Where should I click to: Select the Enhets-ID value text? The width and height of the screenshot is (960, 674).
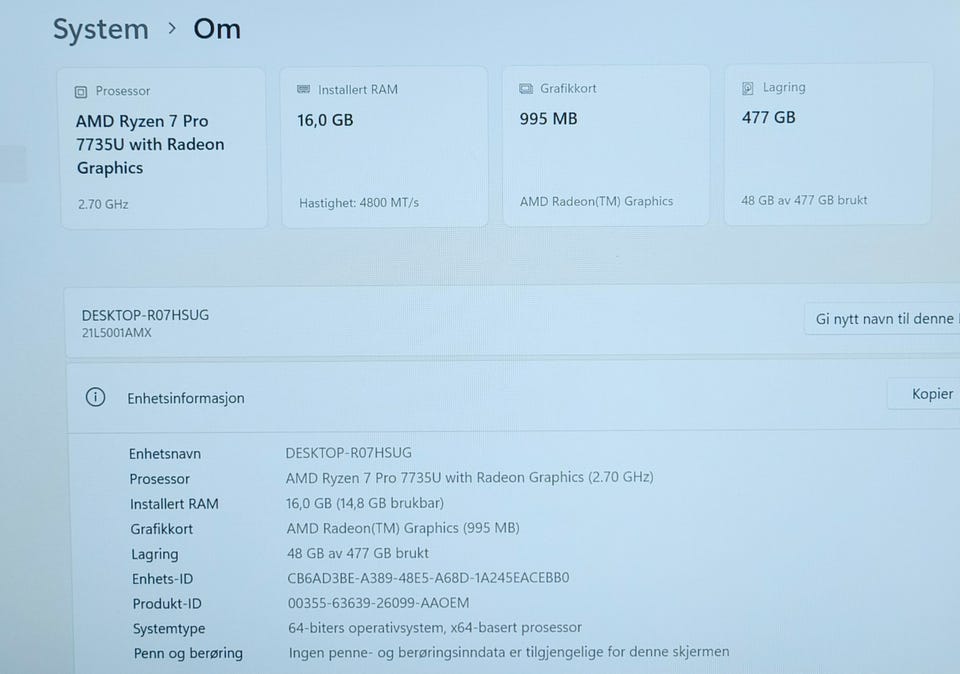(428, 578)
